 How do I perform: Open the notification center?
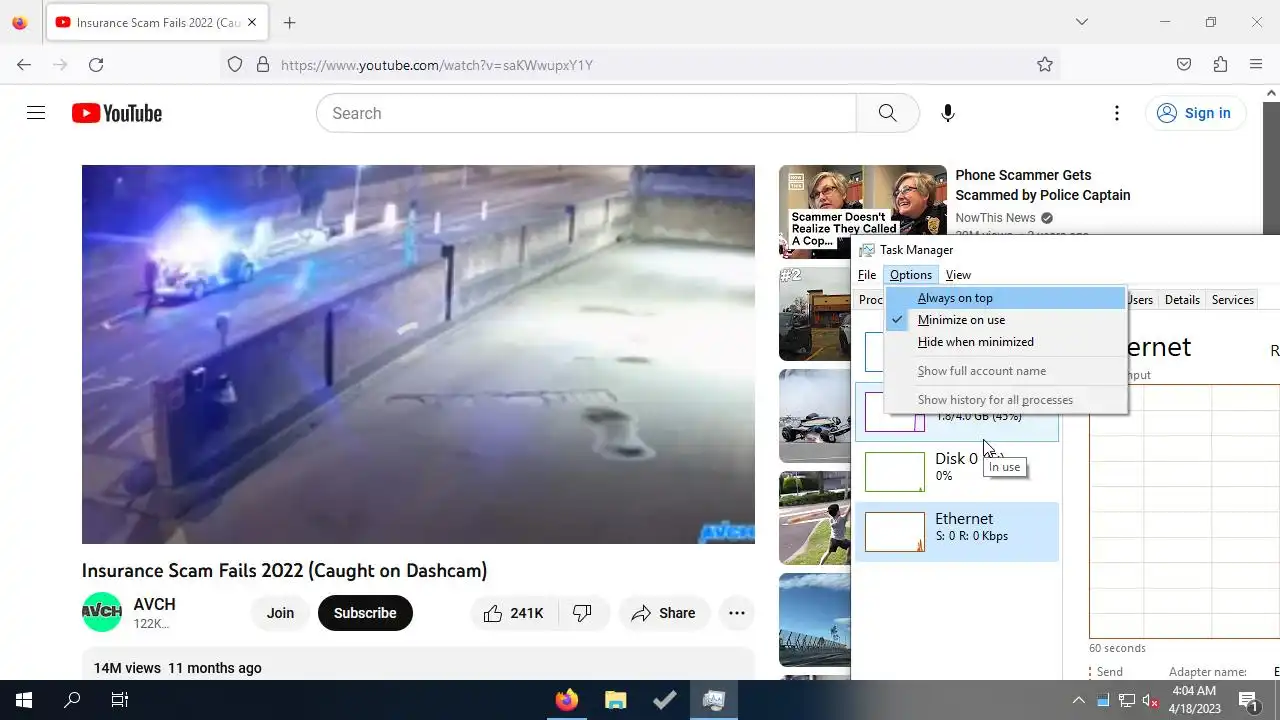click(x=1249, y=700)
